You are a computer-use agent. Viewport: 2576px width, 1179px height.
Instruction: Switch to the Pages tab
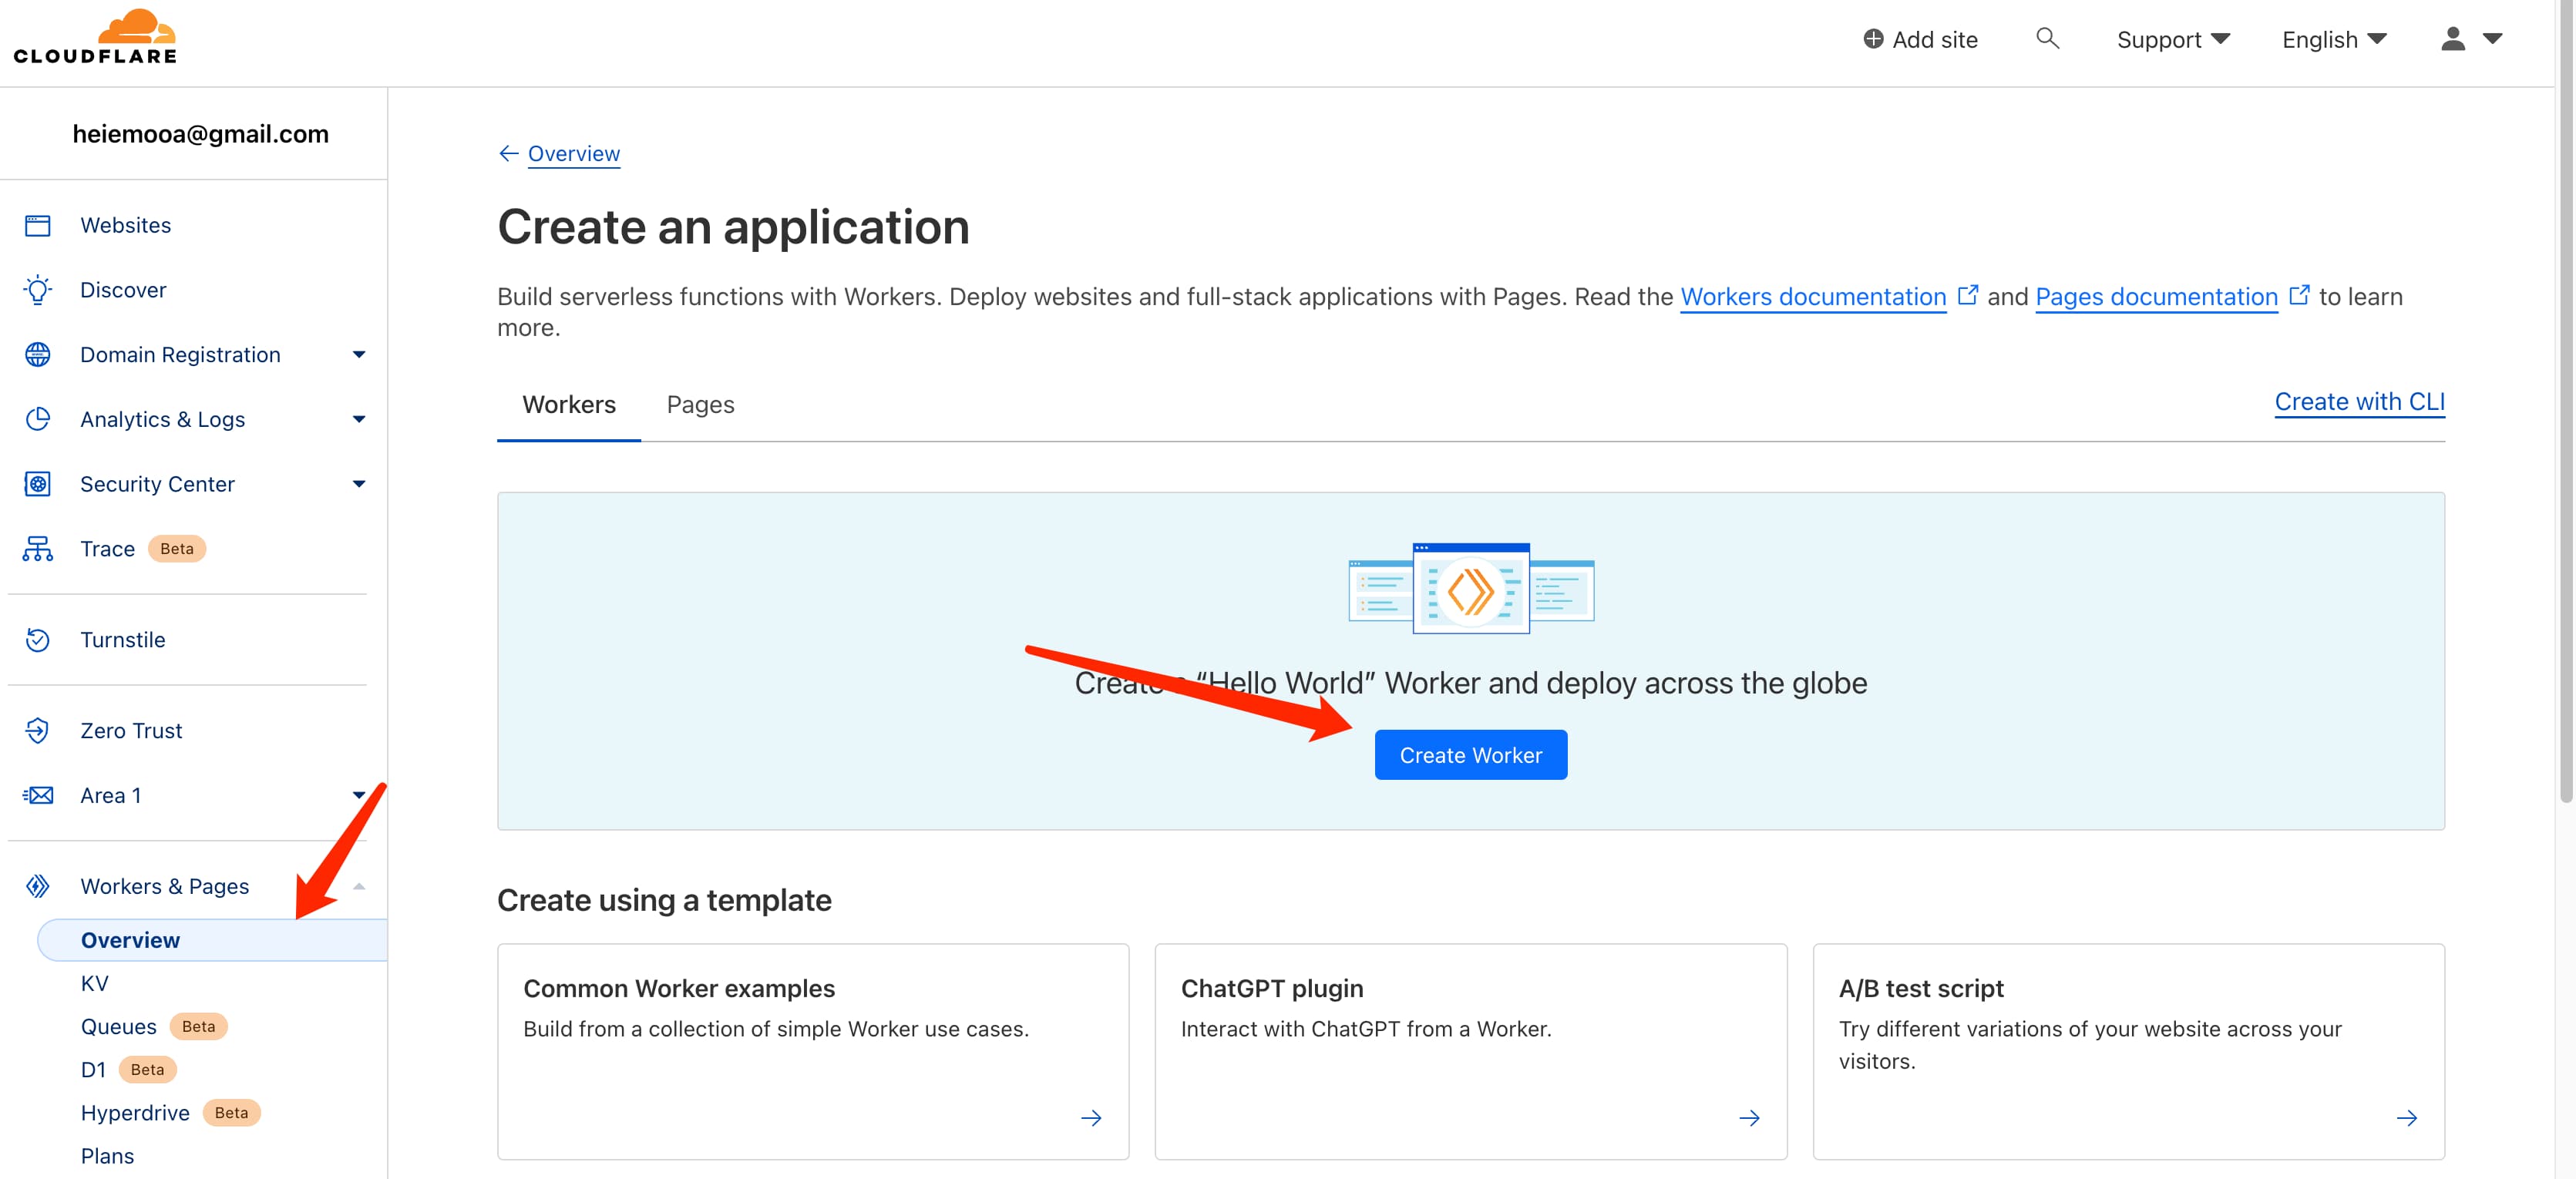tap(700, 404)
